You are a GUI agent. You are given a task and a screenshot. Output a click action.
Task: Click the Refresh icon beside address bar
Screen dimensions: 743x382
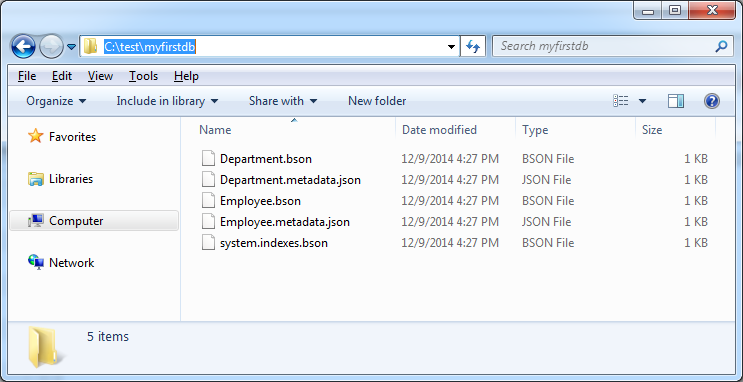pyautogui.click(x=473, y=46)
